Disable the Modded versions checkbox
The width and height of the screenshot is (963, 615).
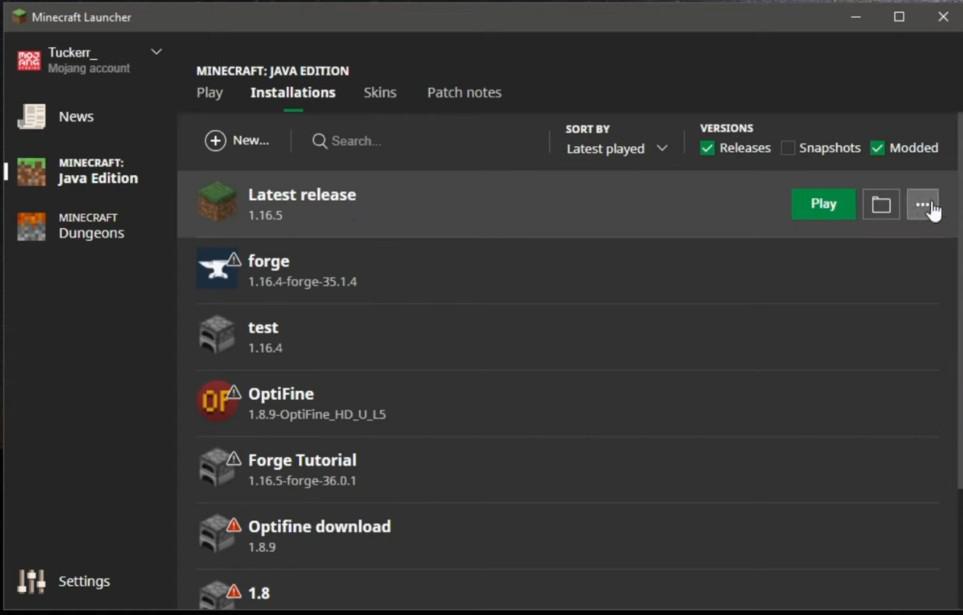(x=878, y=148)
